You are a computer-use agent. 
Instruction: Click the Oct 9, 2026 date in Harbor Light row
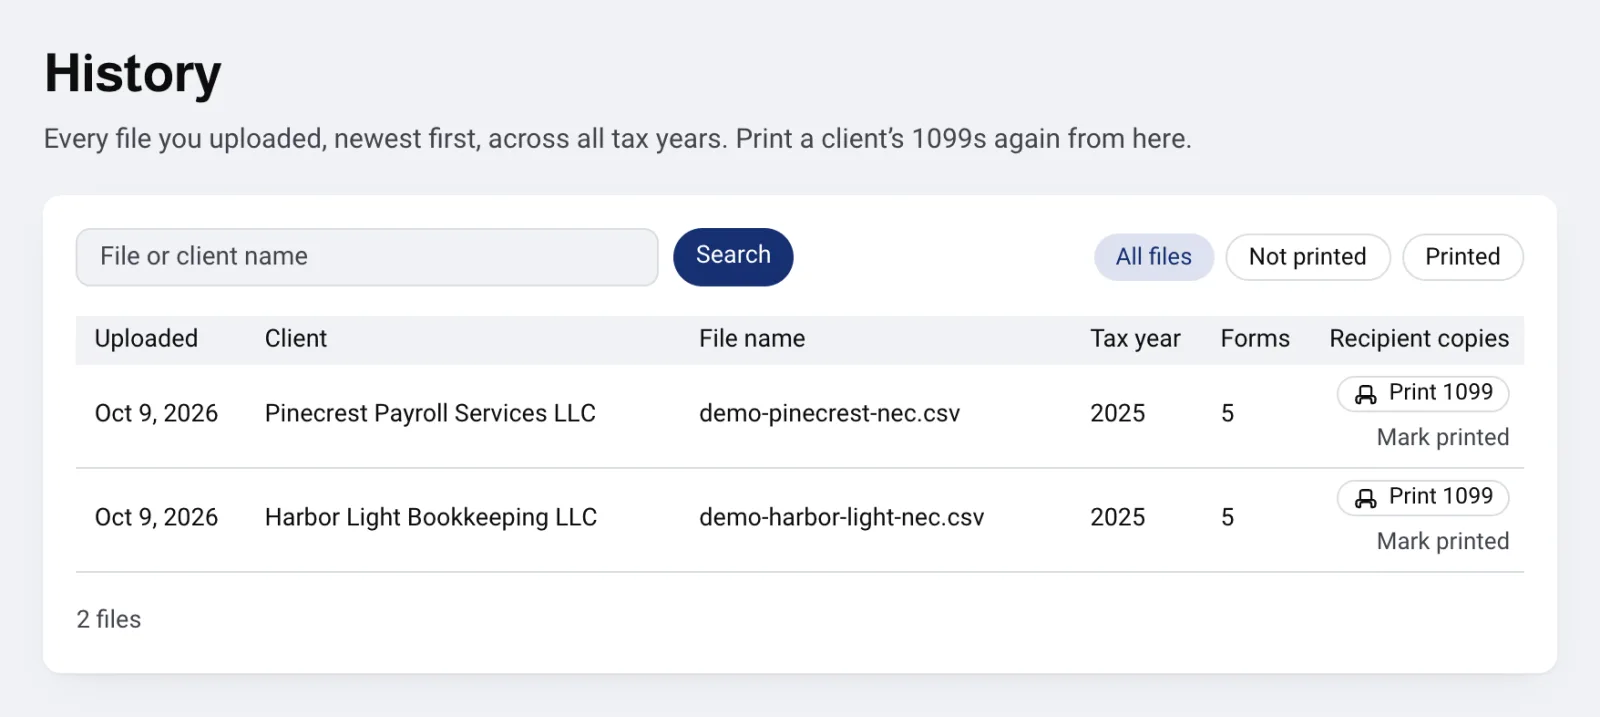[156, 517]
